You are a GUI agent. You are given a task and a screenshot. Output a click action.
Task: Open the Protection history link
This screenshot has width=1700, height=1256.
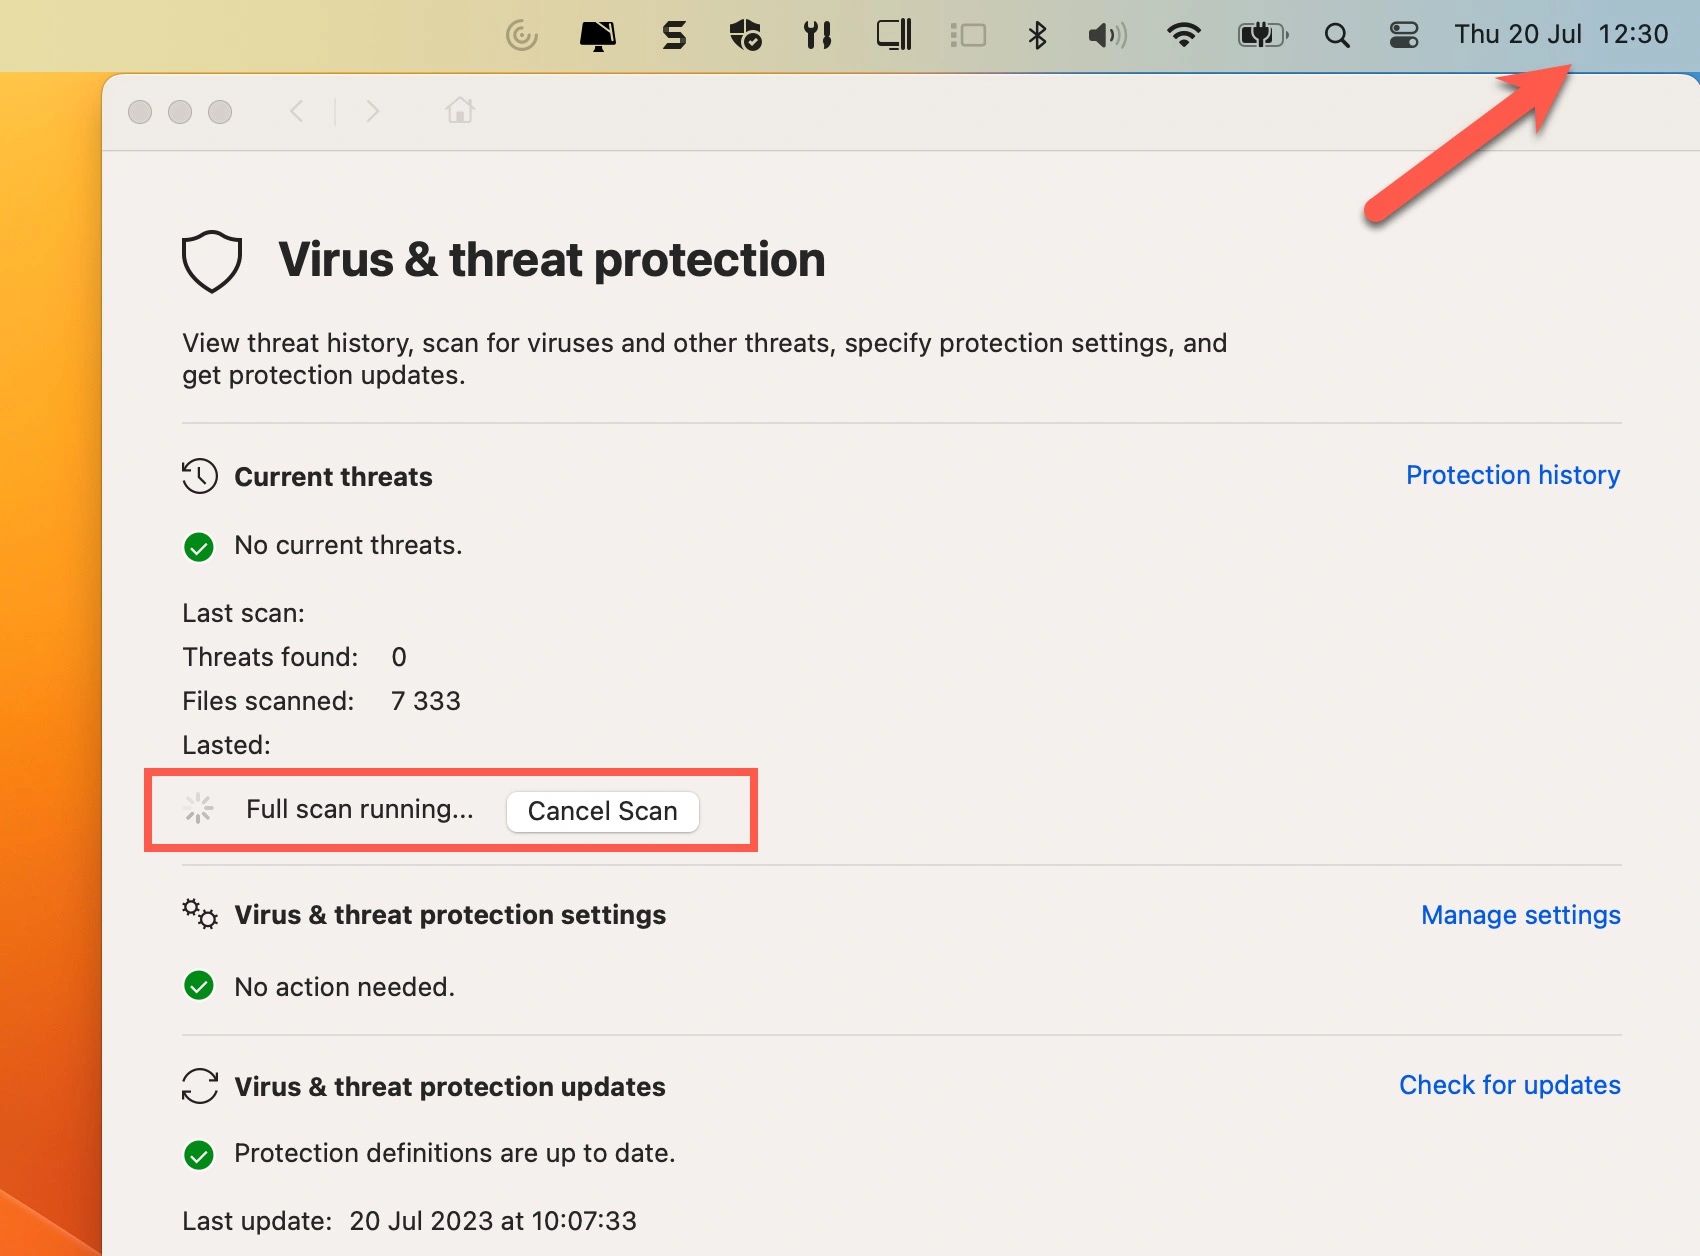[x=1512, y=475]
